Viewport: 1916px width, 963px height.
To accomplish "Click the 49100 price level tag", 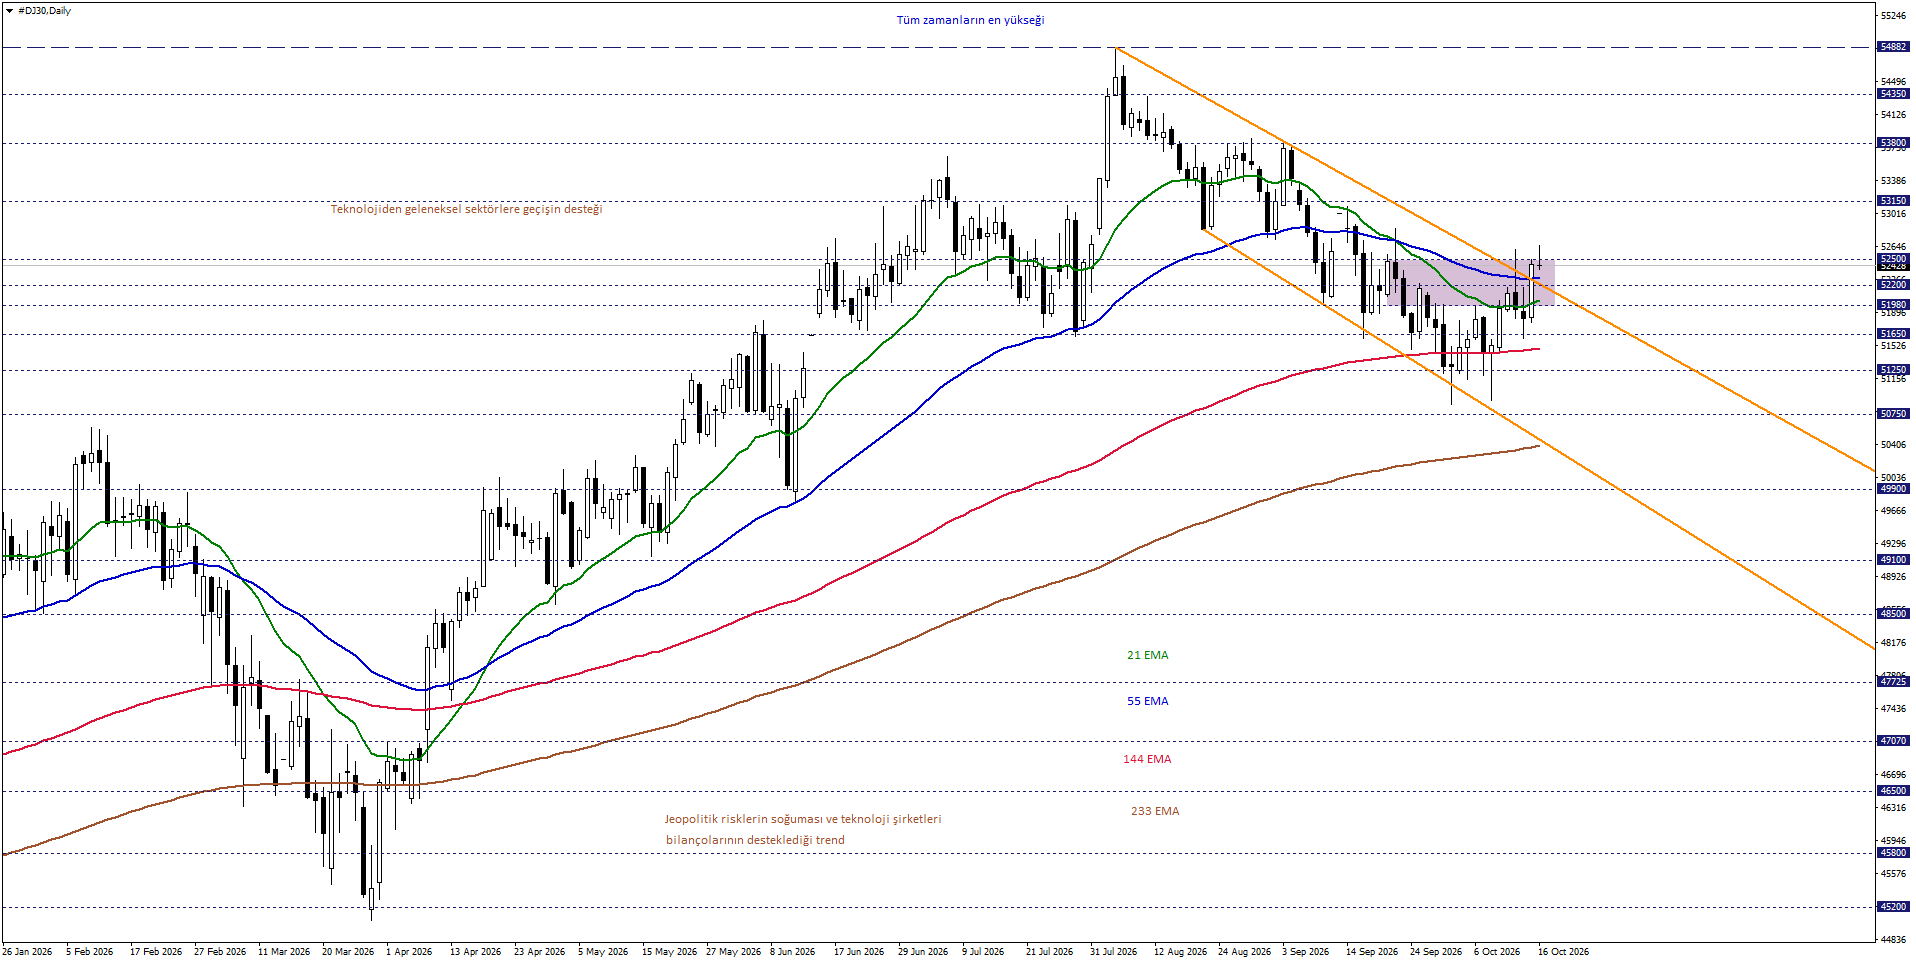I will [1894, 560].
